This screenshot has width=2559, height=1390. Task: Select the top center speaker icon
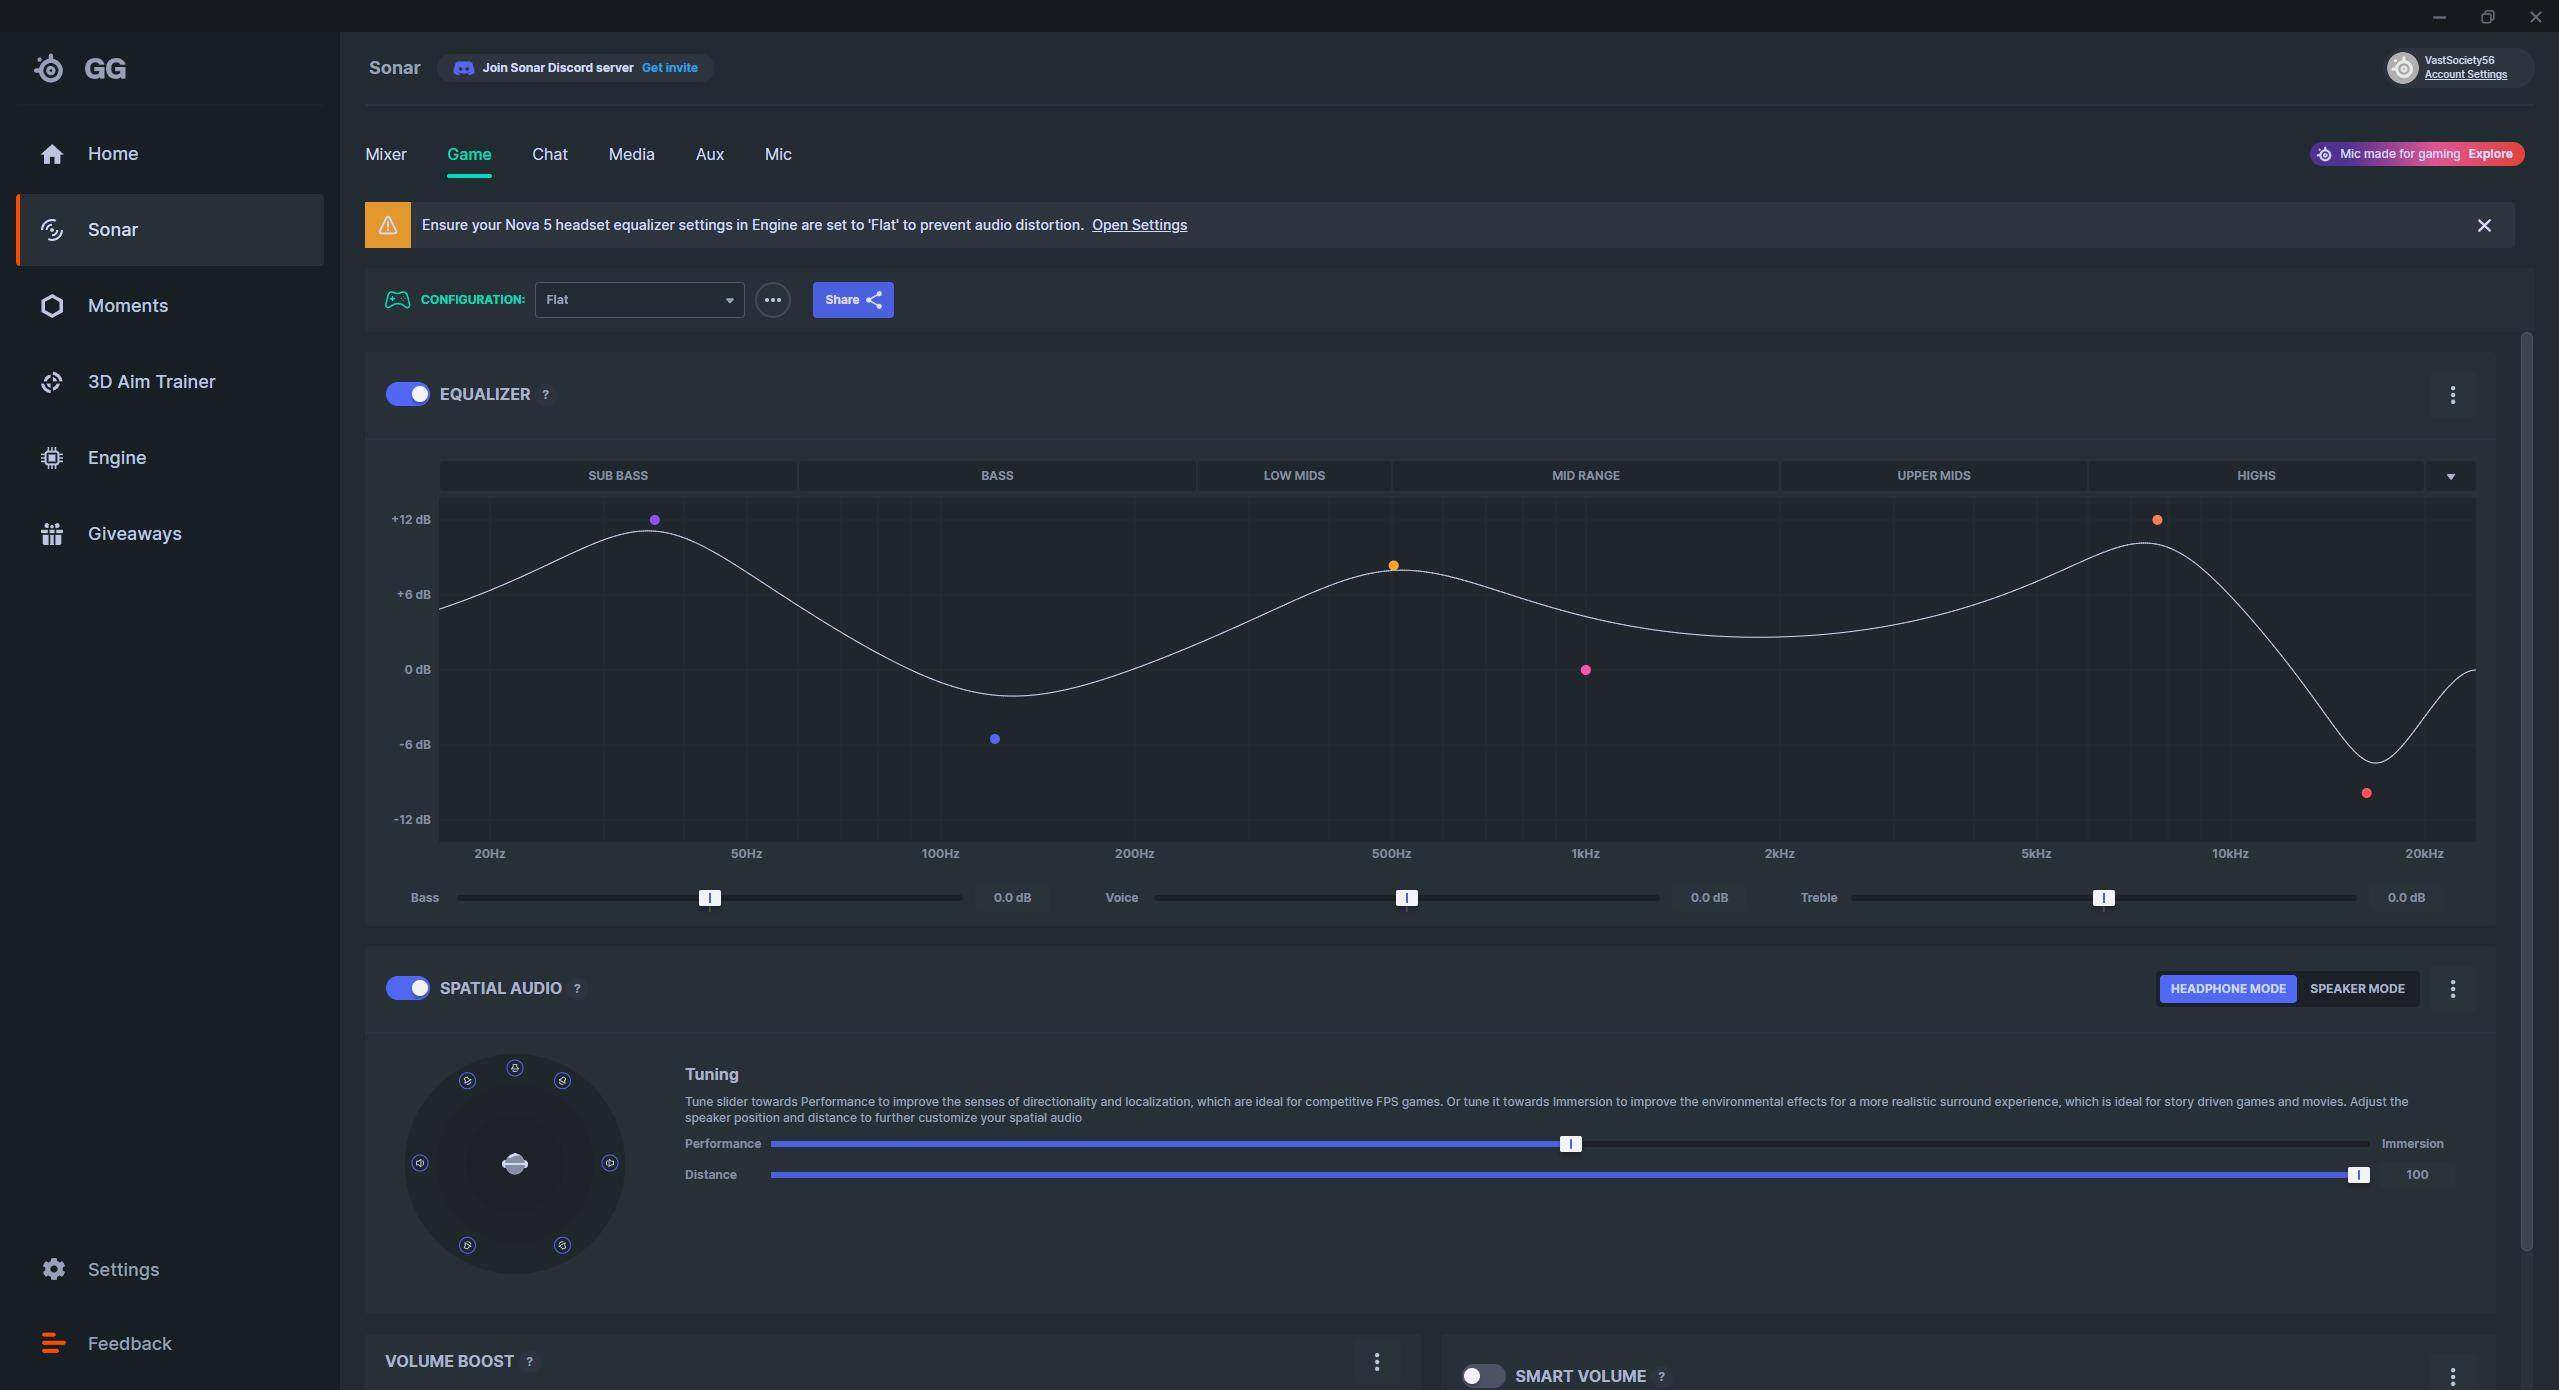click(514, 1068)
